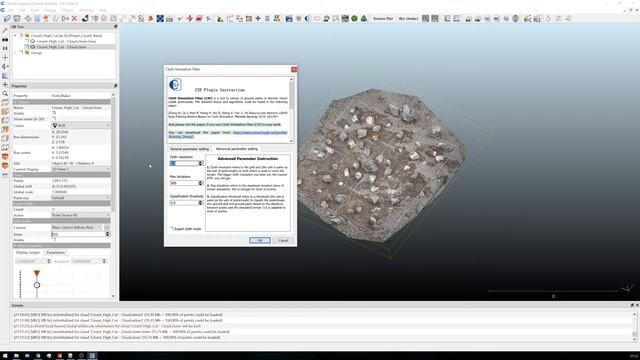Click the SOR filter icon in toolbar

[169, 19]
